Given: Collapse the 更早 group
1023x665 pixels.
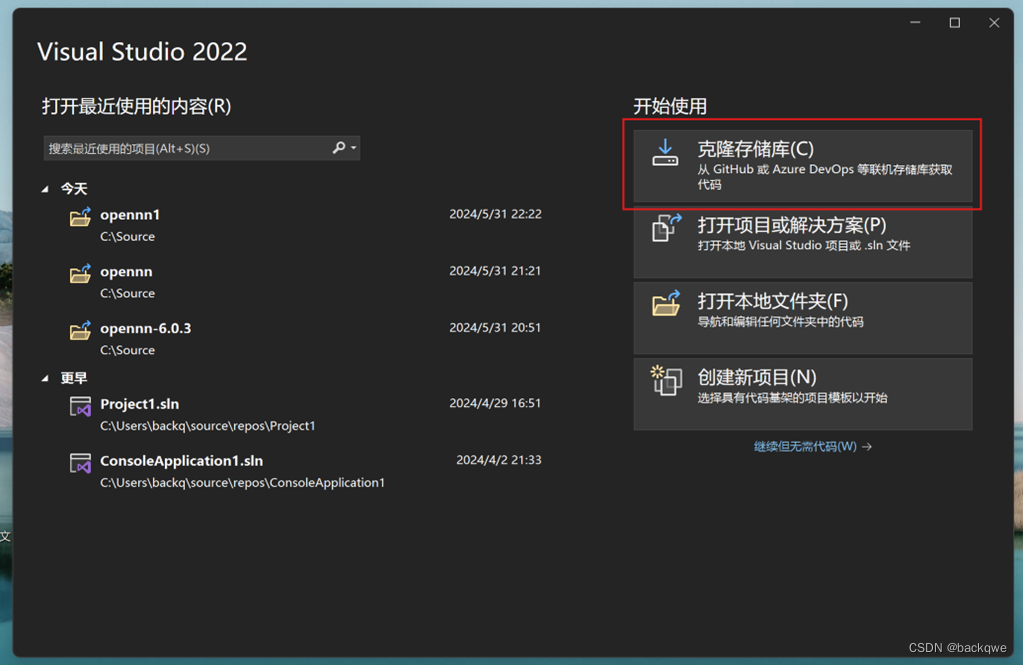Looking at the screenshot, I should click(x=45, y=379).
